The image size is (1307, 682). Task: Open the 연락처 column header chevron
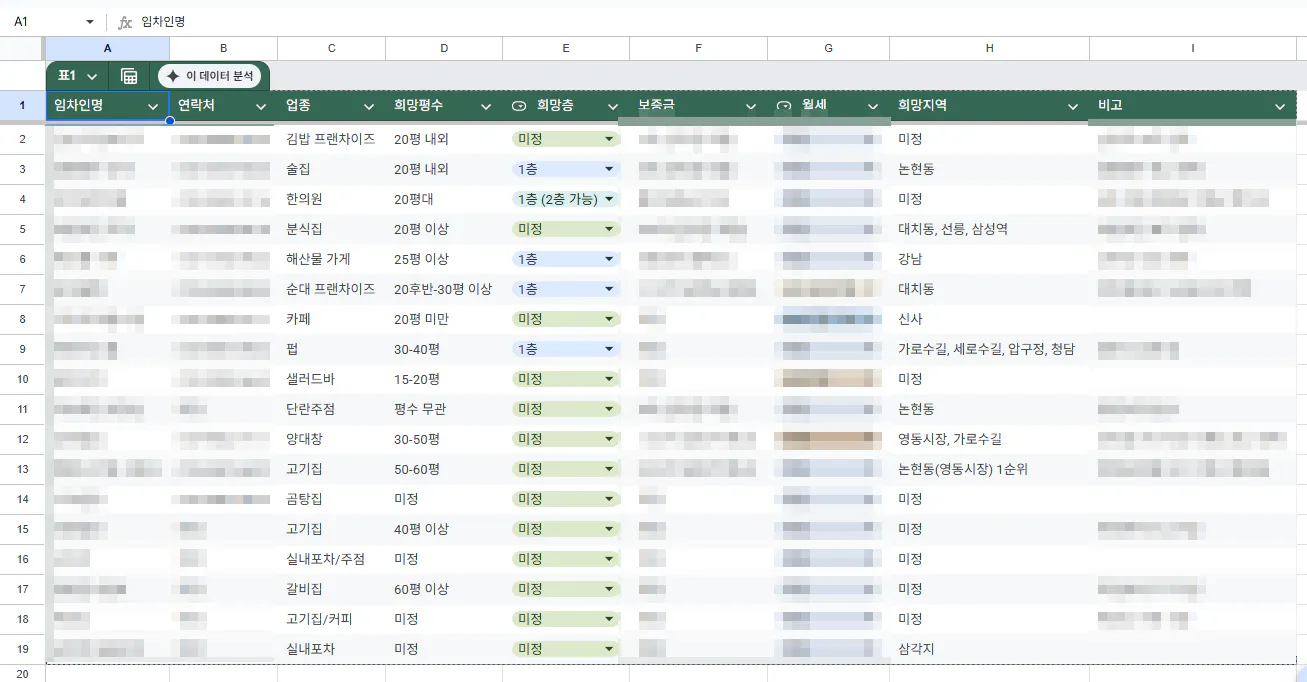[x=261, y=106]
